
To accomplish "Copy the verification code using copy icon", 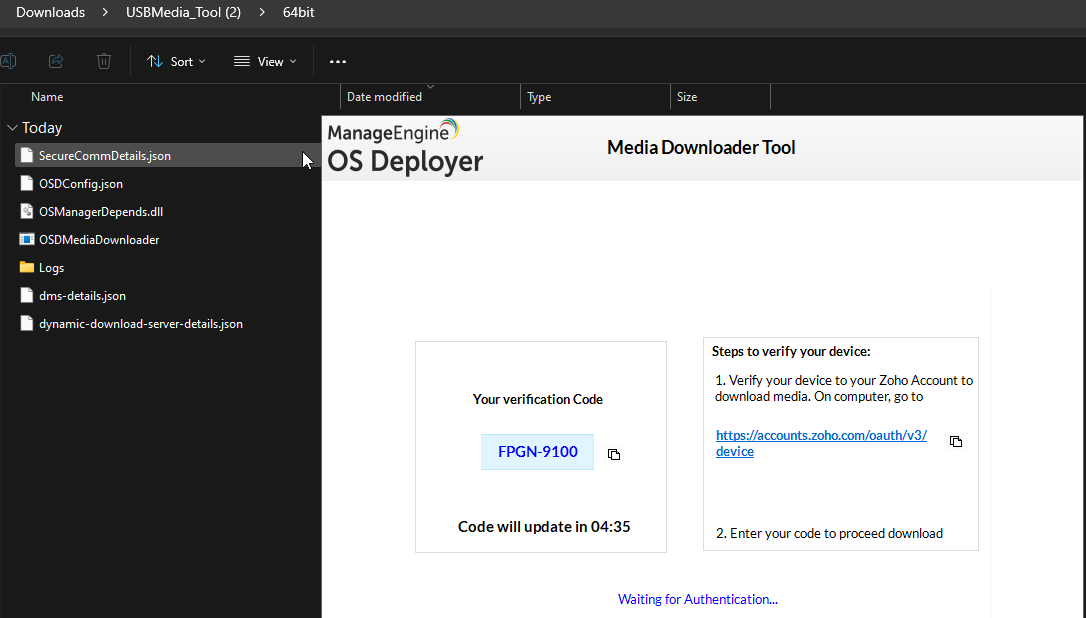I will (x=614, y=454).
